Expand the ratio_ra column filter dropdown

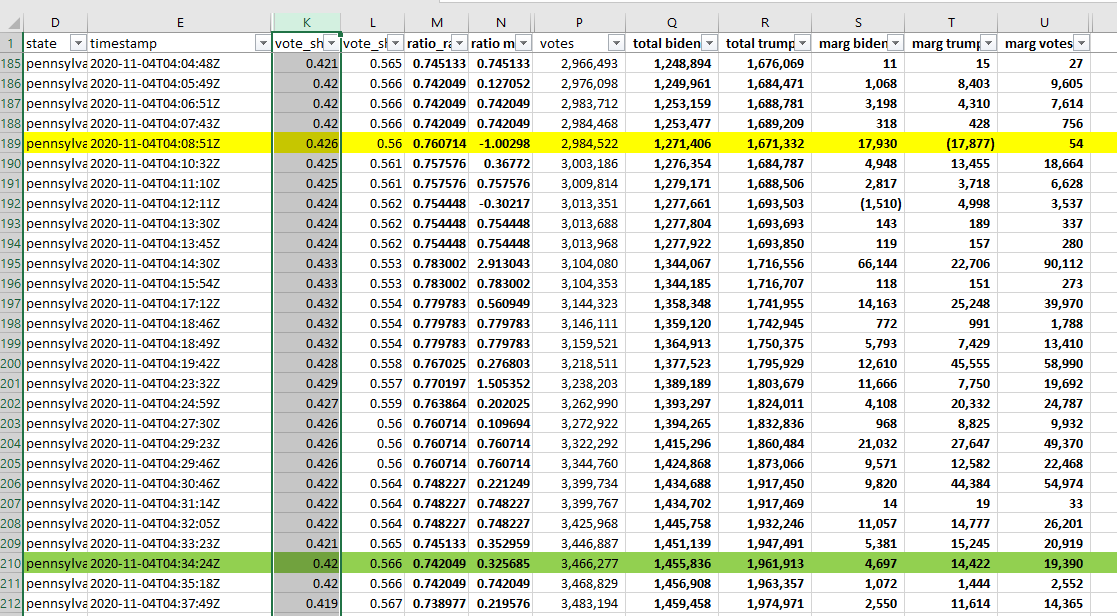459,44
